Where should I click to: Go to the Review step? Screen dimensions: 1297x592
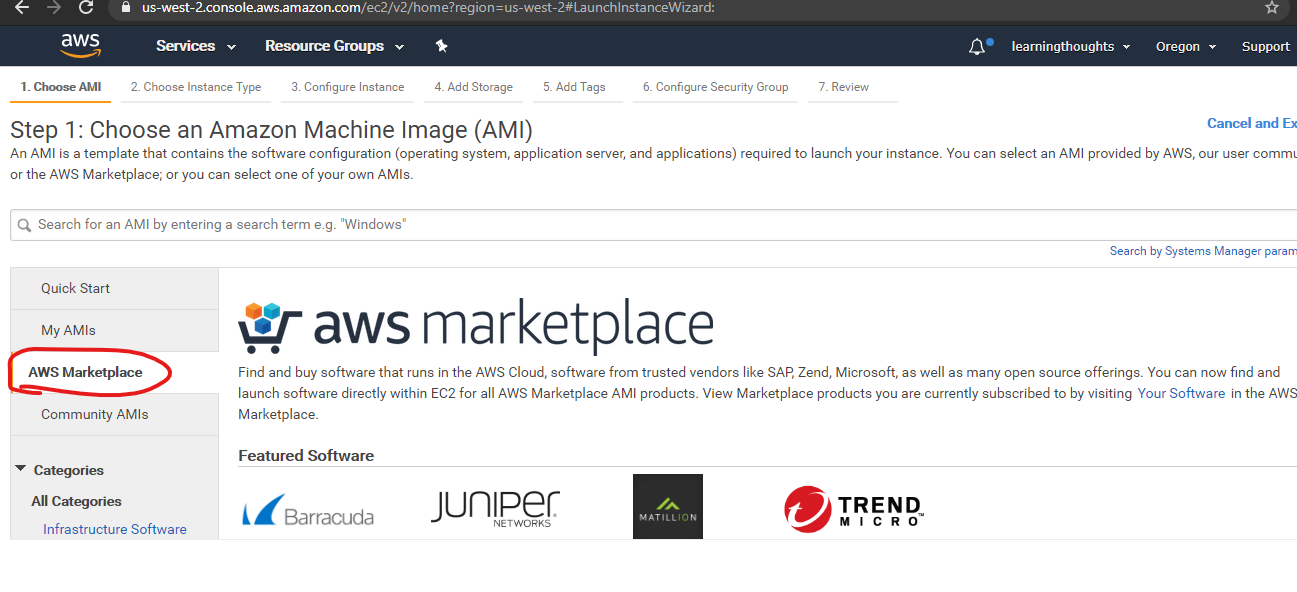pyautogui.click(x=844, y=87)
